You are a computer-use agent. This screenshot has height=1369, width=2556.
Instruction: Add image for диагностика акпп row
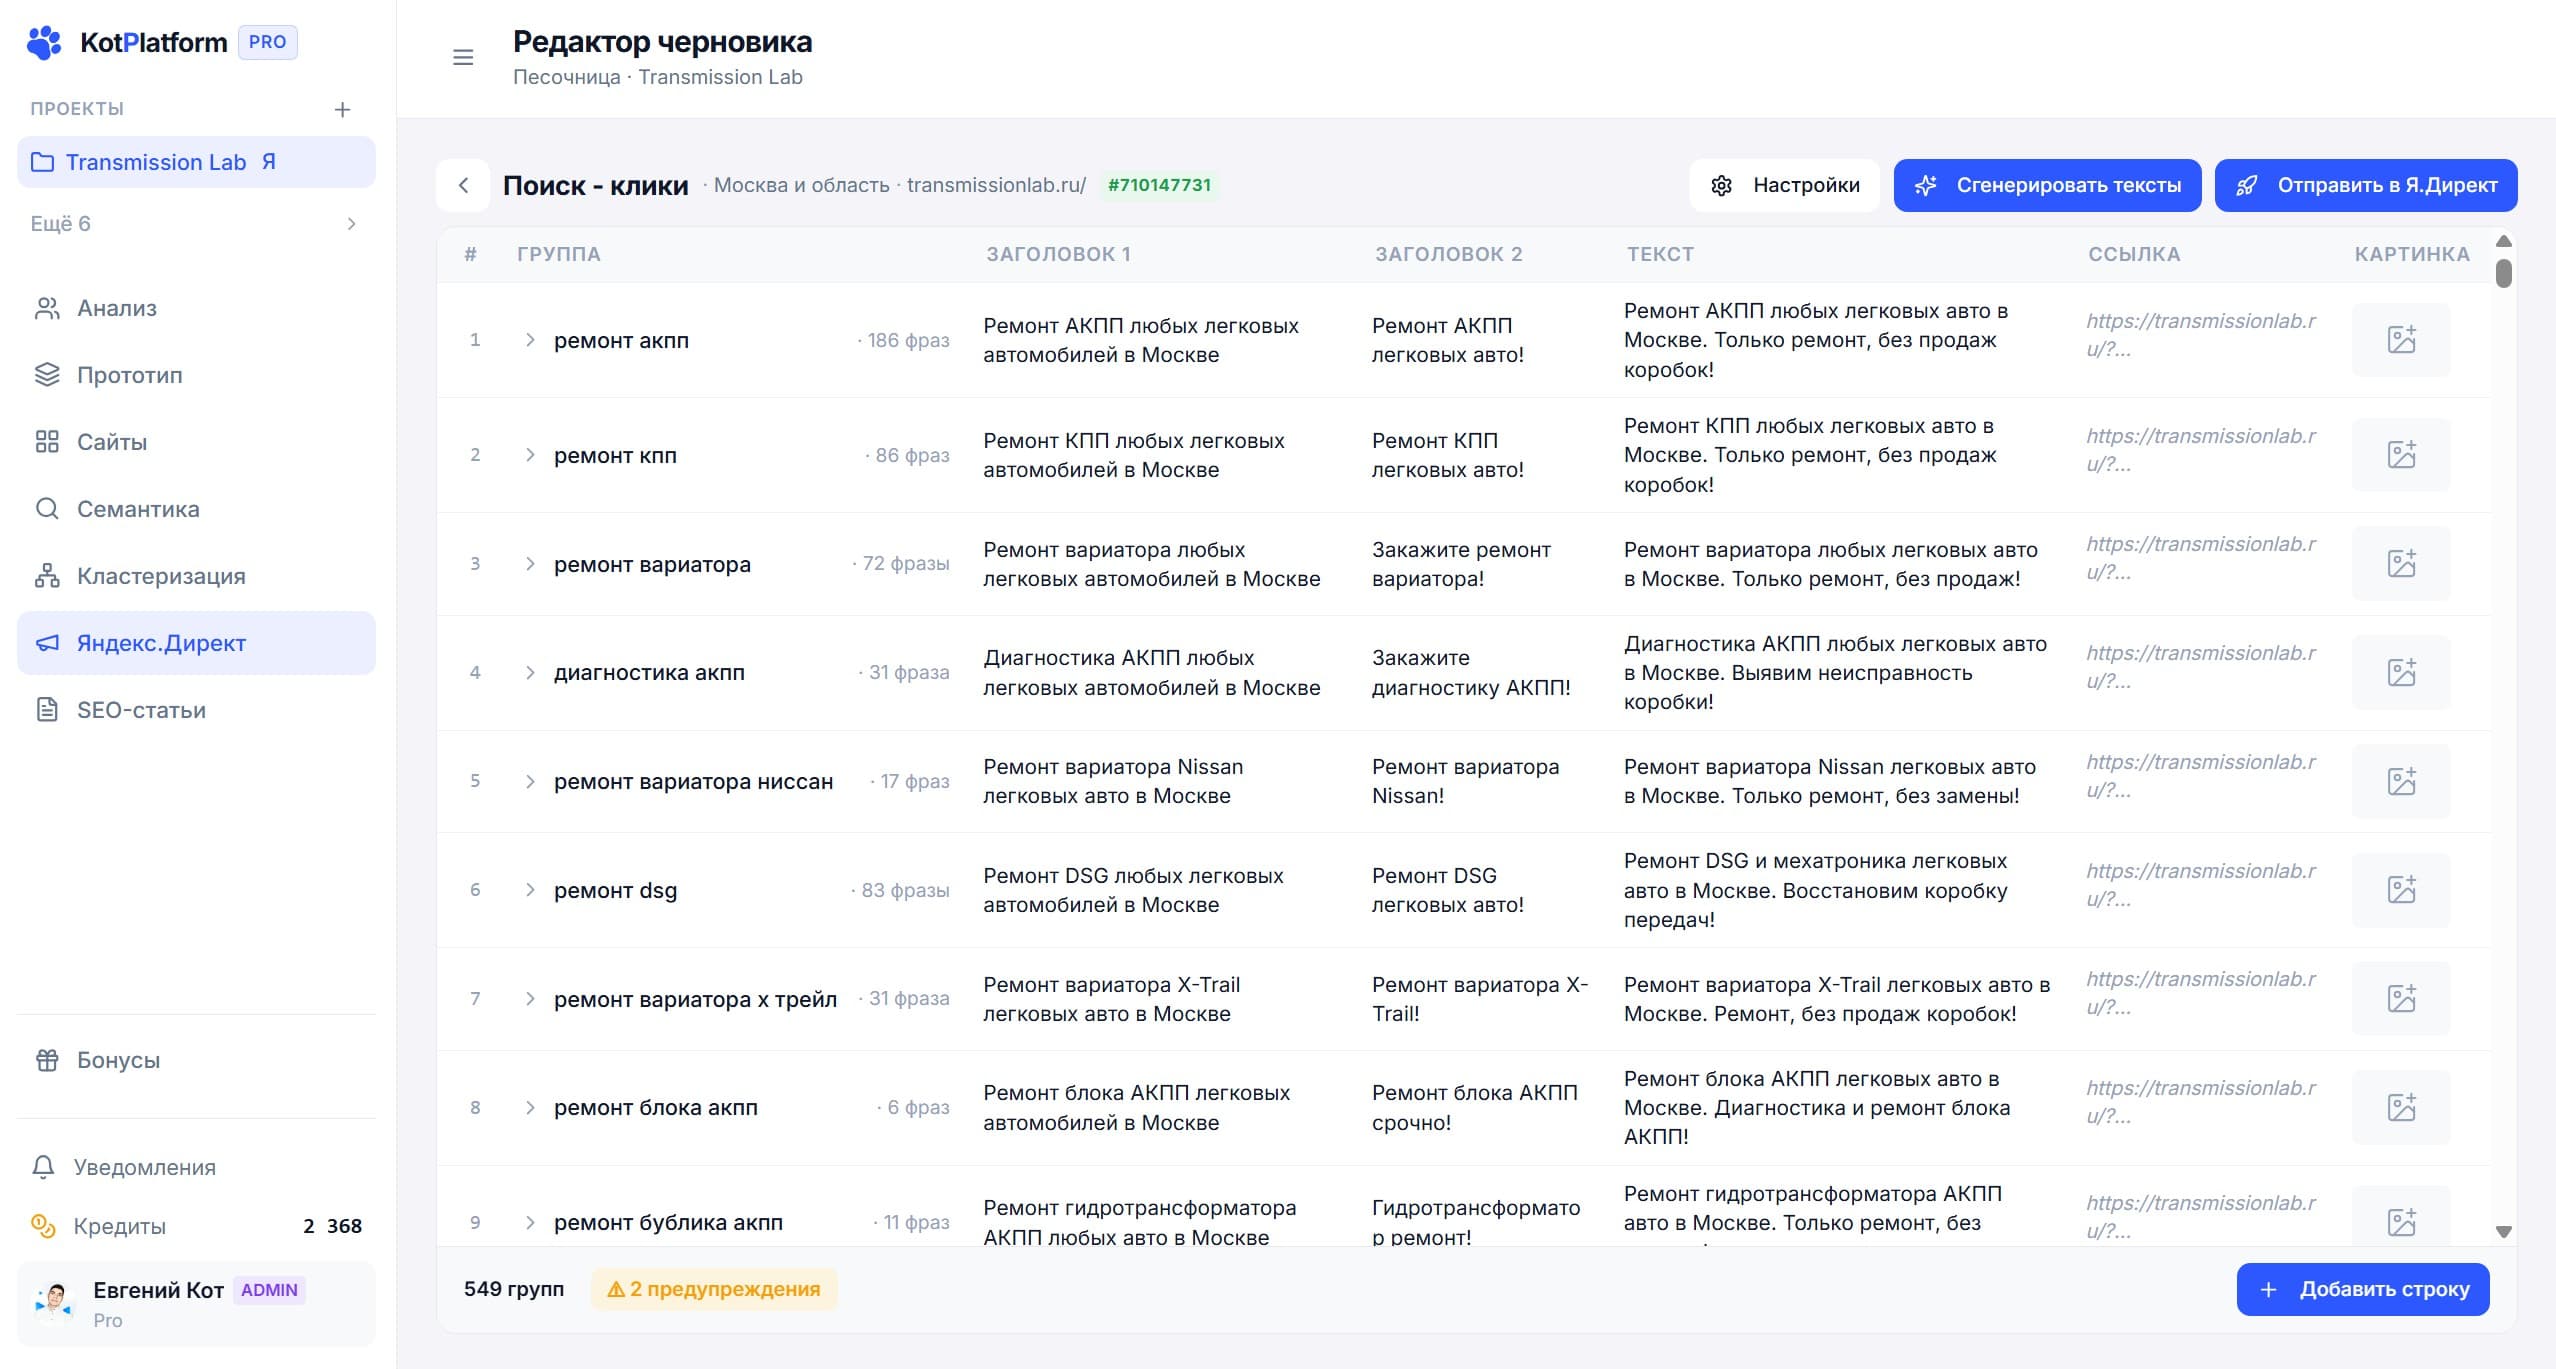coord(2401,672)
